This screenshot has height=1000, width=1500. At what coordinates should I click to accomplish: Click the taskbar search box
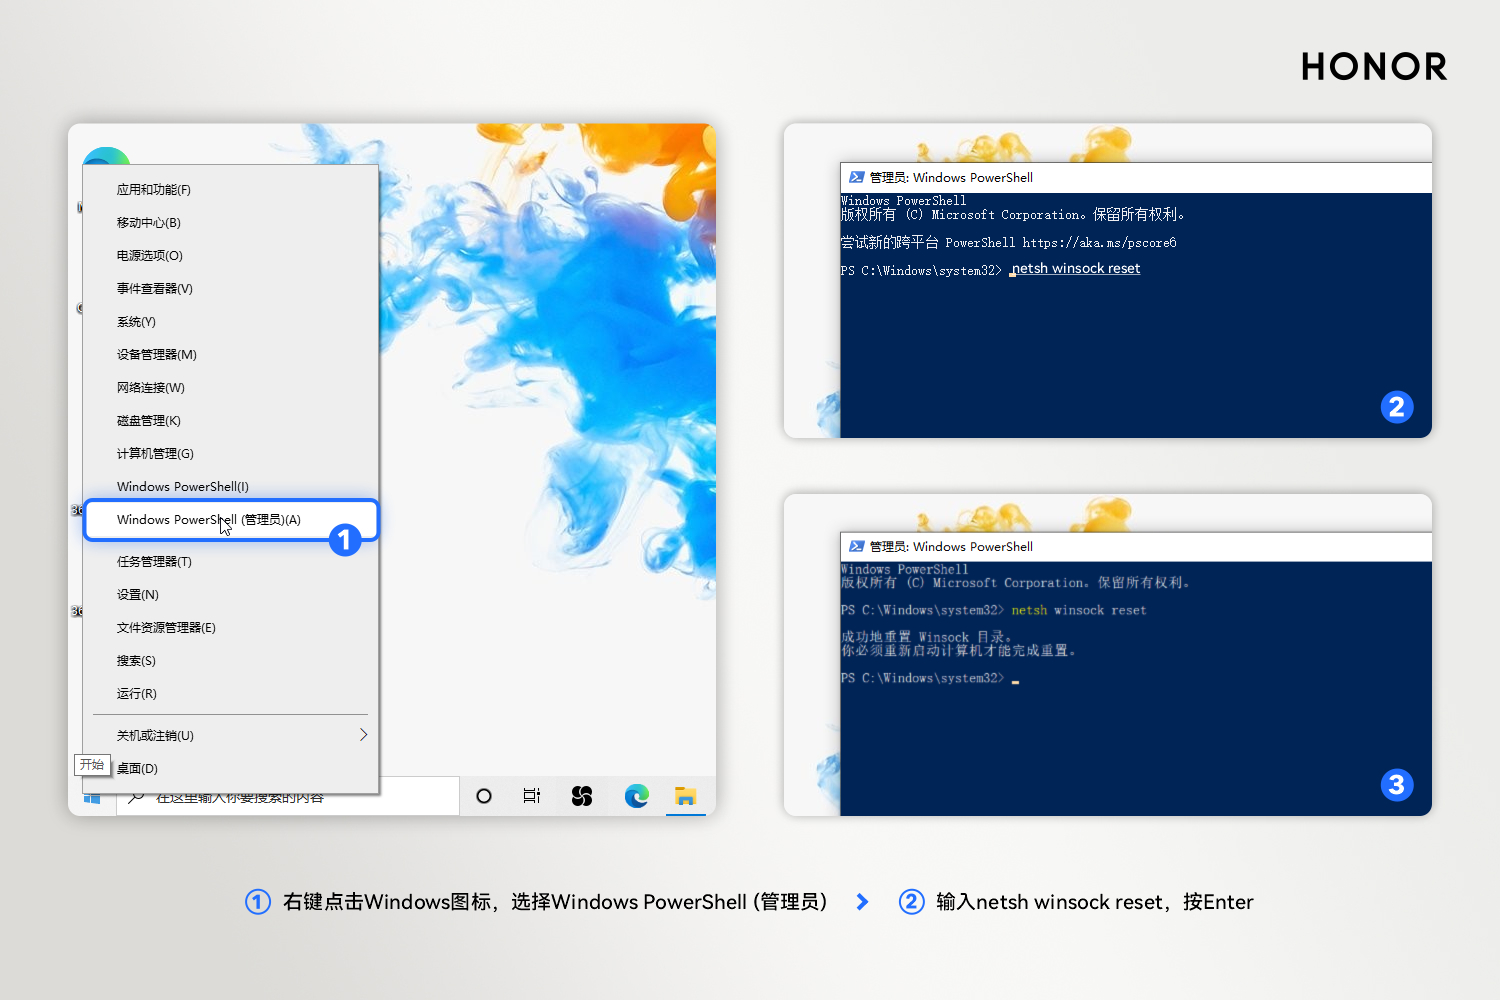(288, 797)
